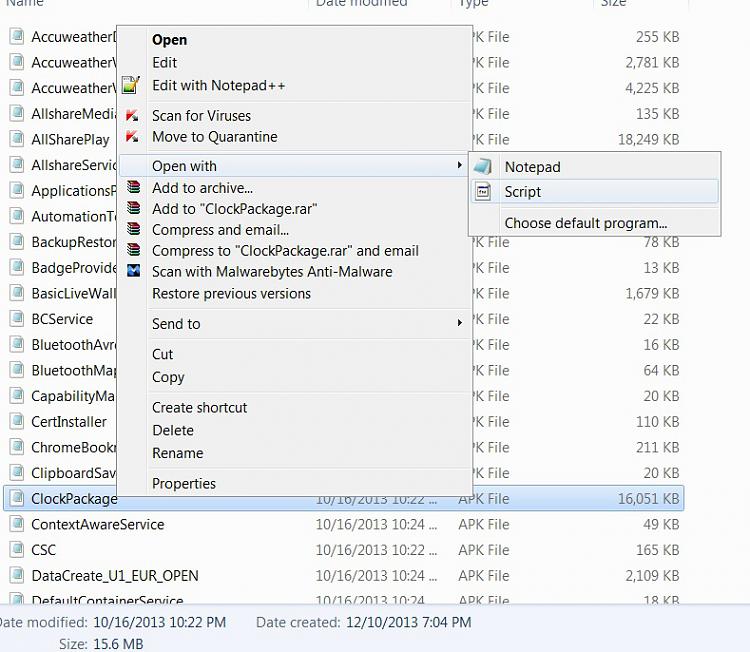750x652 pixels.
Task: Click WinRAR icon beside Compress to "ClockPackage.rar" and email
Action: [x=133, y=250]
